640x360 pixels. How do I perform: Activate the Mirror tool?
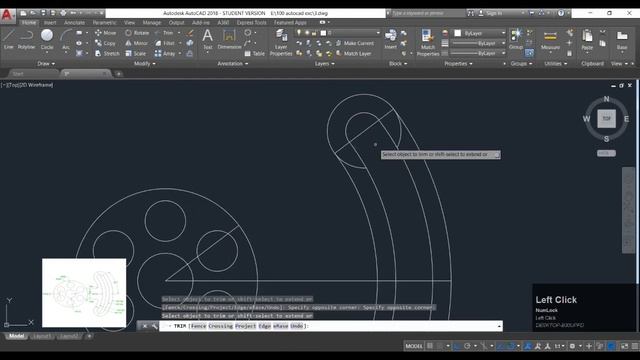pos(136,43)
